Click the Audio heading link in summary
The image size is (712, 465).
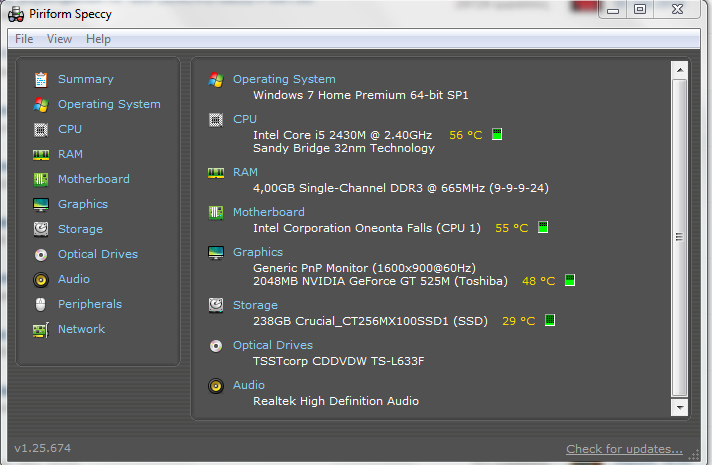click(x=249, y=385)
